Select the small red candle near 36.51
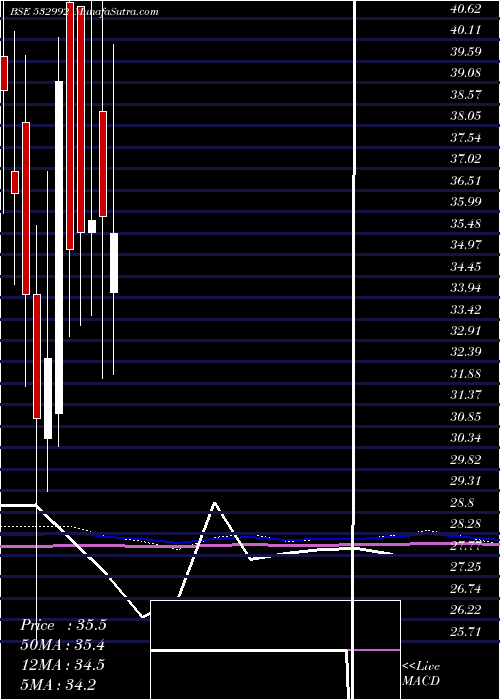 pyautogui.click(x=15, y=182)
